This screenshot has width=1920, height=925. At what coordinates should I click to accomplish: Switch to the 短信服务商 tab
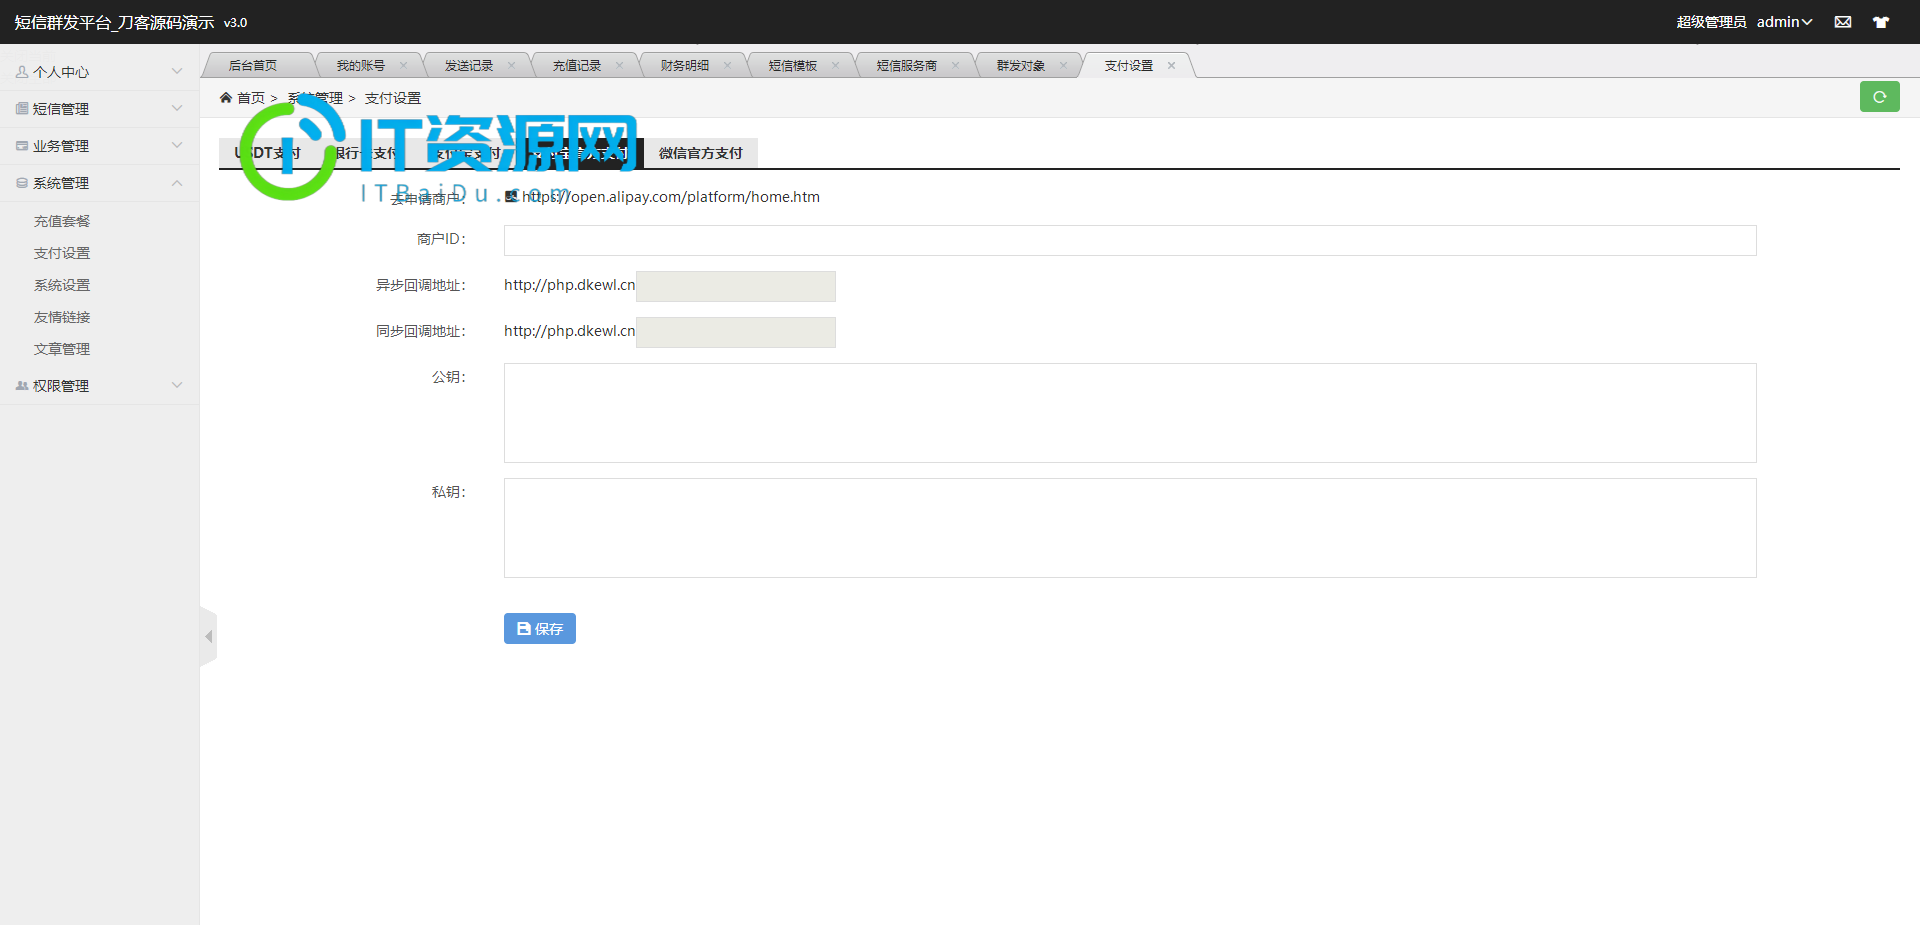(x=907, y=65)
